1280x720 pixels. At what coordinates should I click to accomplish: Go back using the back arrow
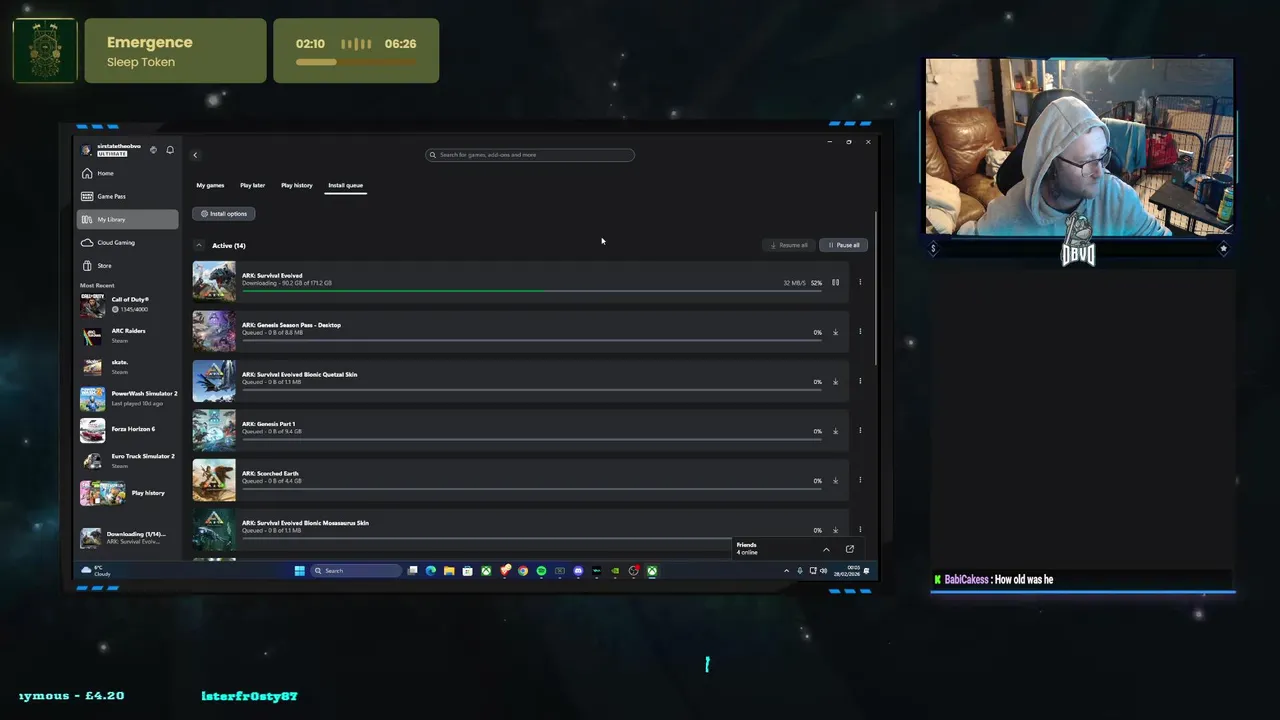(195, 155)
